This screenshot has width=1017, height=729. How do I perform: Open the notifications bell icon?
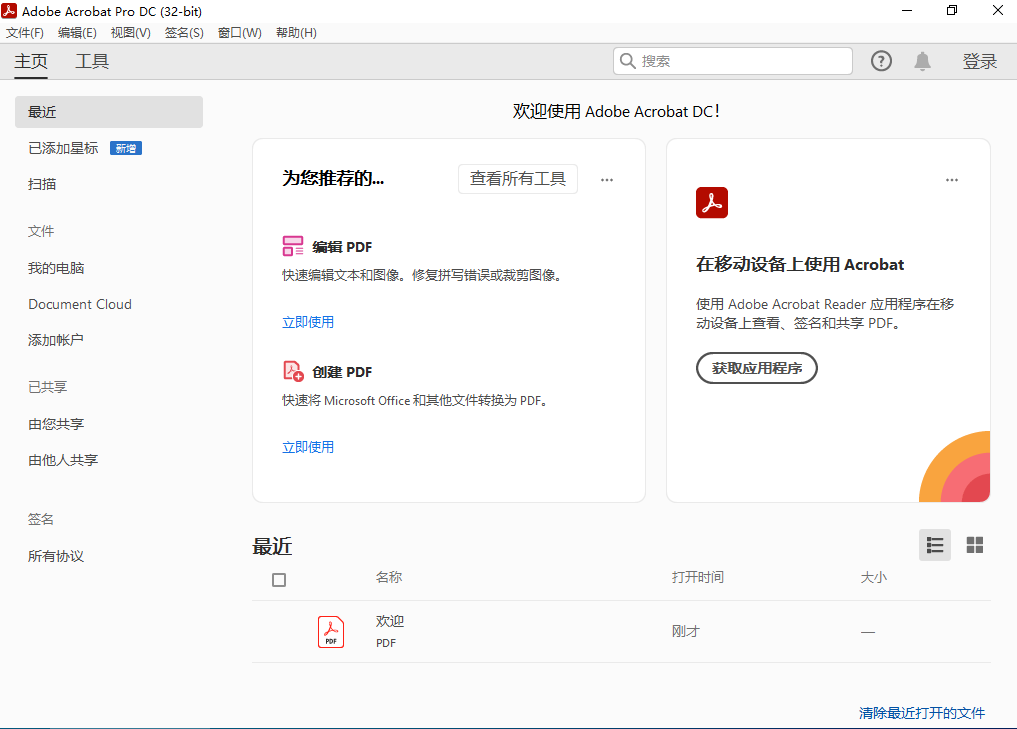coord(922,61)
